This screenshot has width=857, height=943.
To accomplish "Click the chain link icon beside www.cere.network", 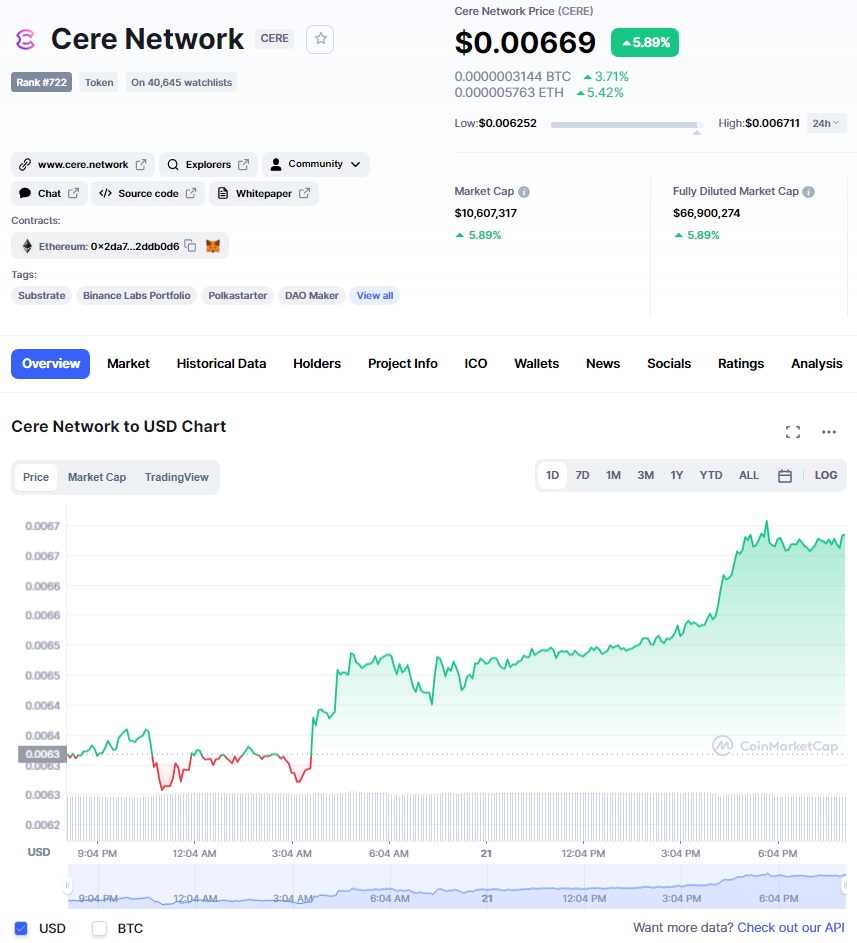I will click(x=25, y=164).
